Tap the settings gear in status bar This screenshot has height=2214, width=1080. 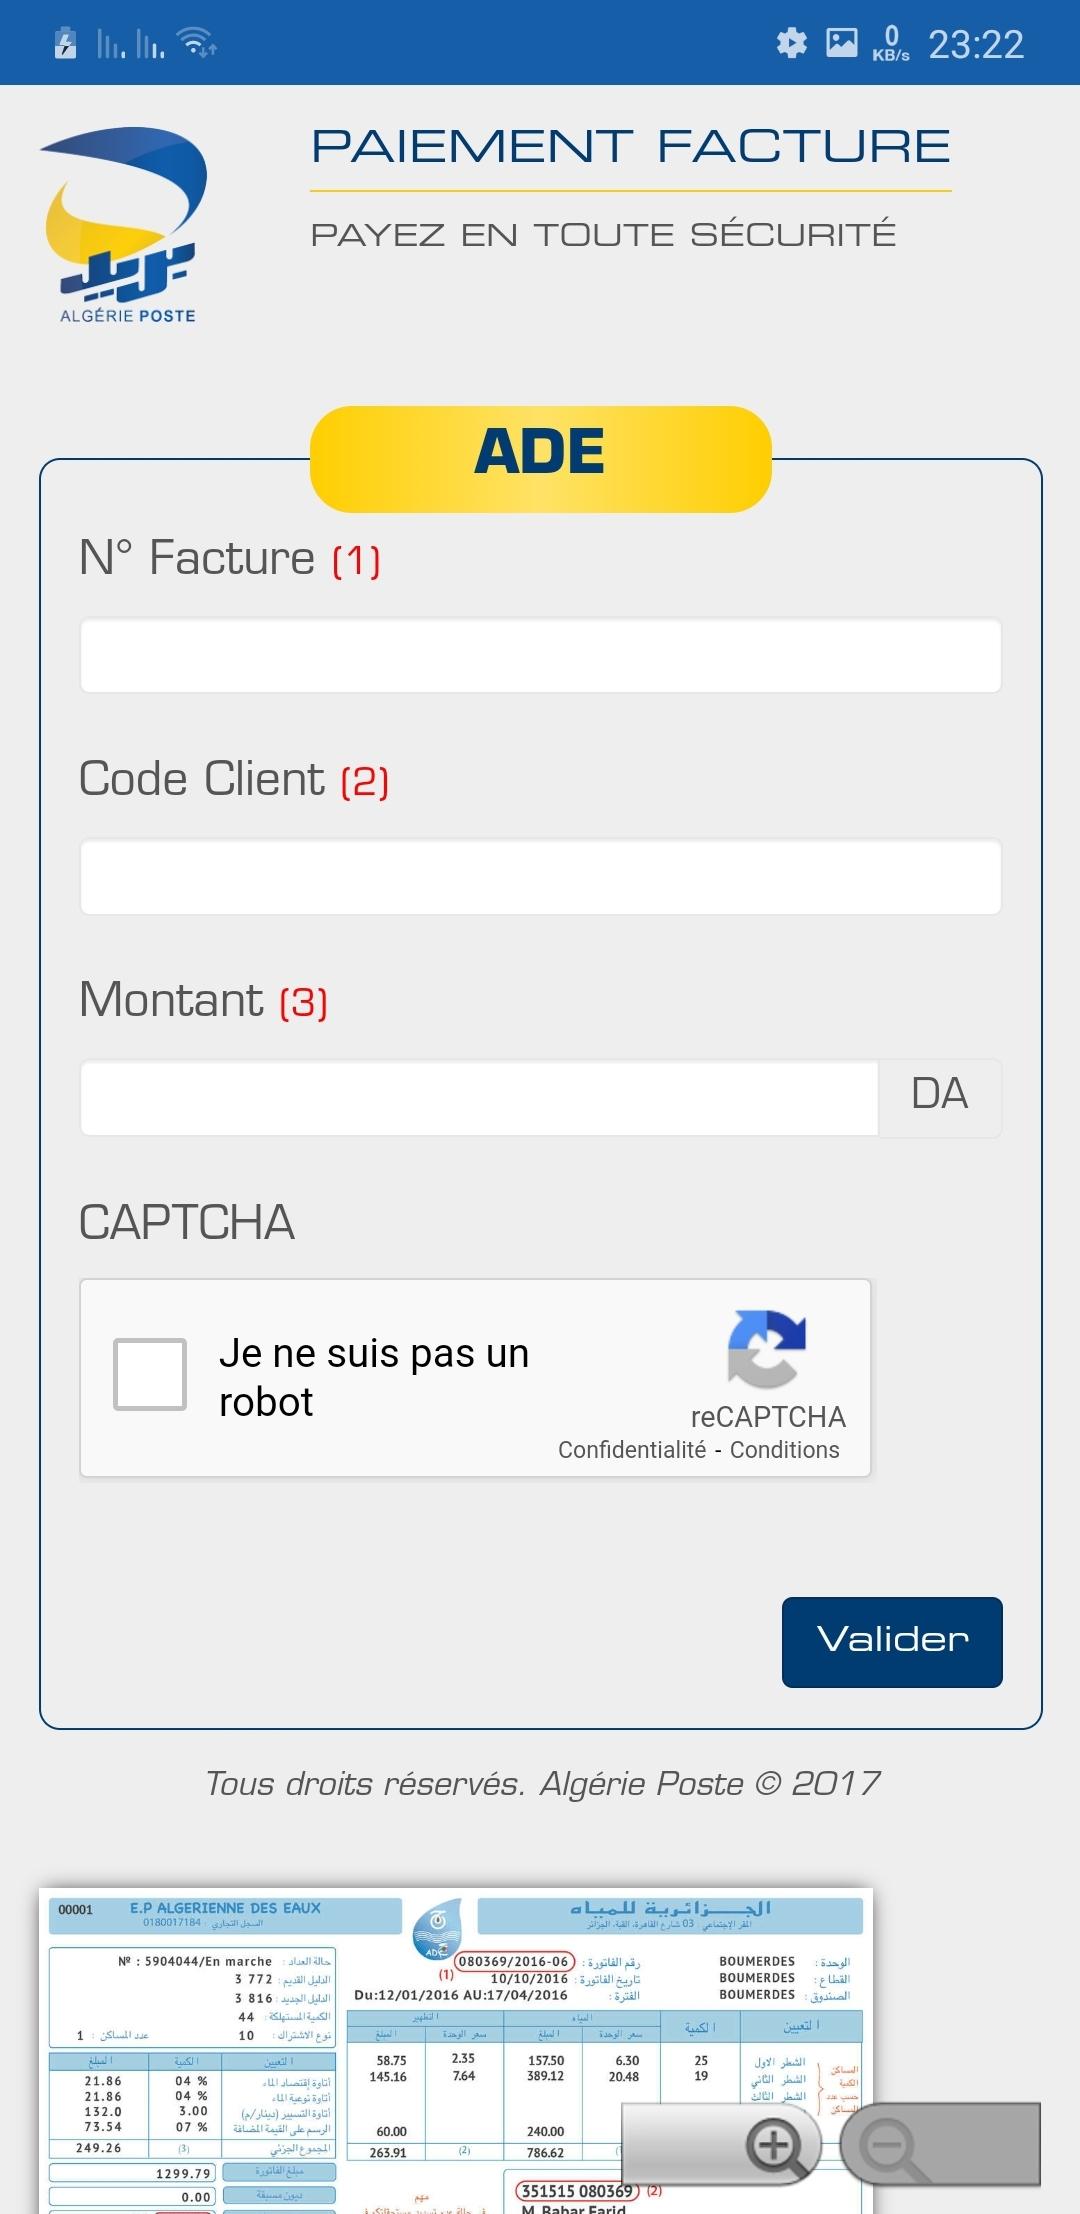792,43
